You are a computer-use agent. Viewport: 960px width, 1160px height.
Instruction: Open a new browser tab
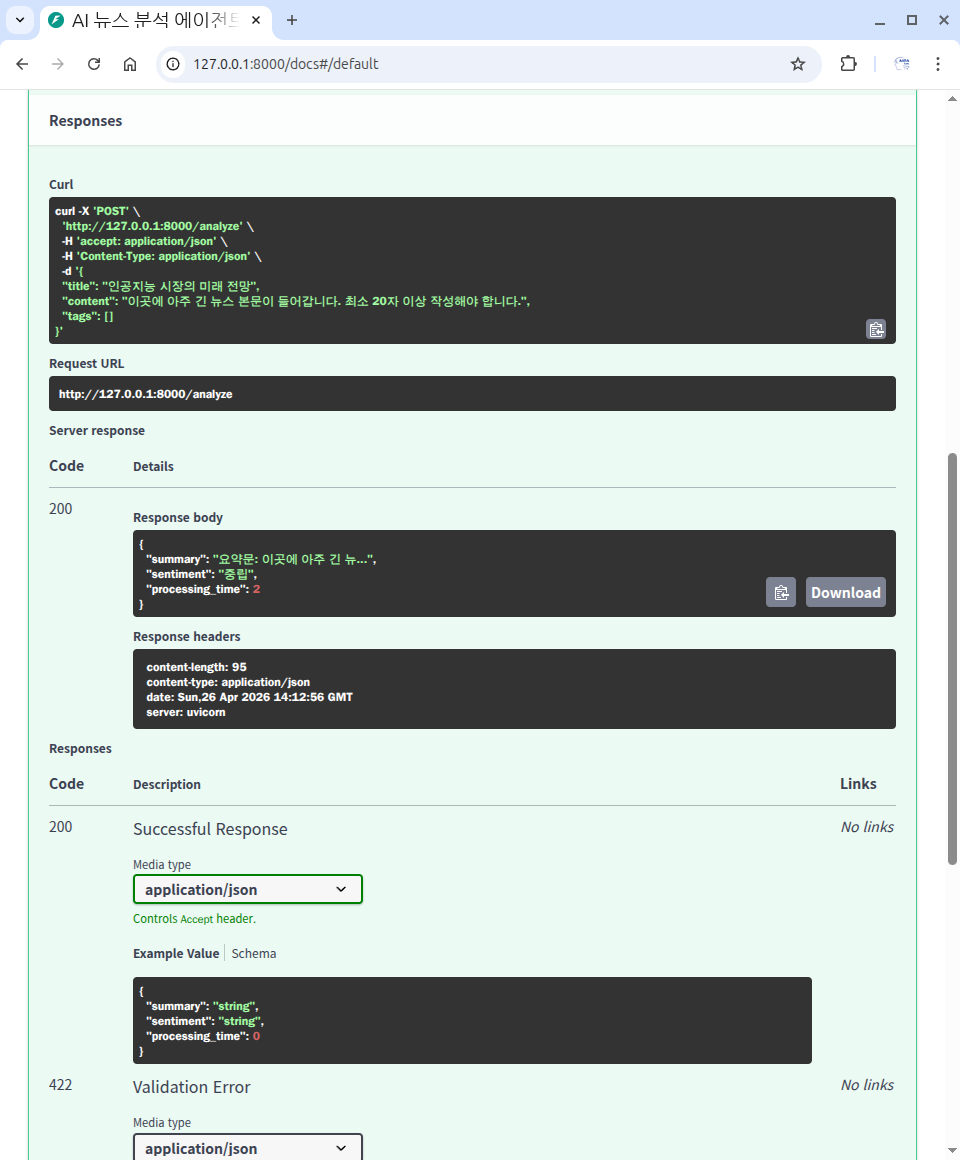tap(292, 20)
